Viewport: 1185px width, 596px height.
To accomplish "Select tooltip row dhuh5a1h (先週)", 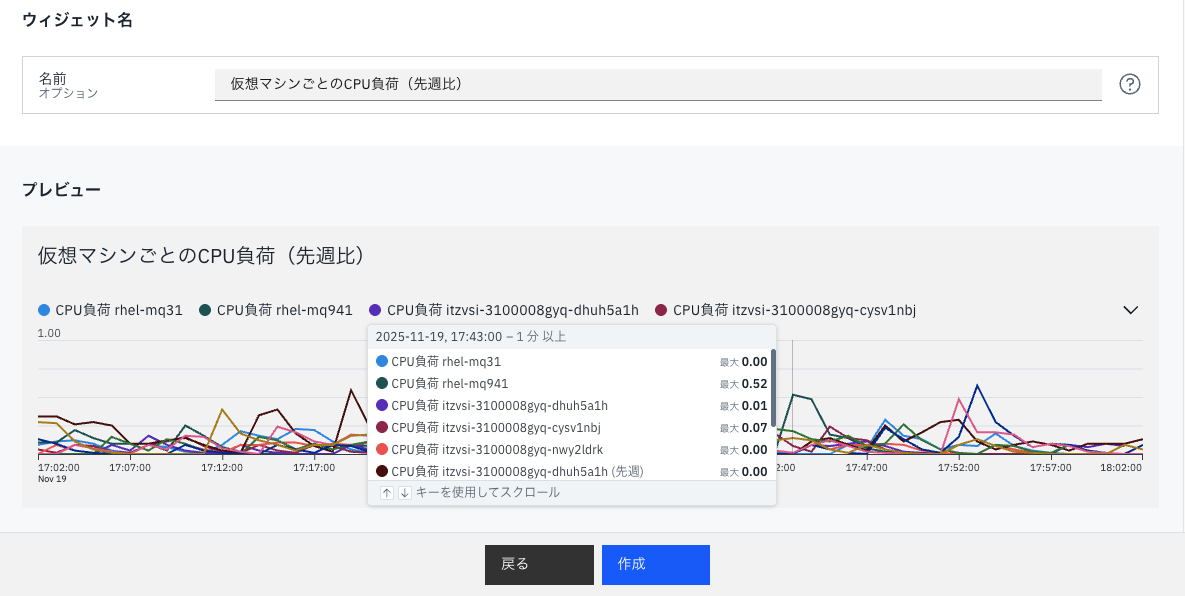I will pyautogui.click(x=571, y=471).
